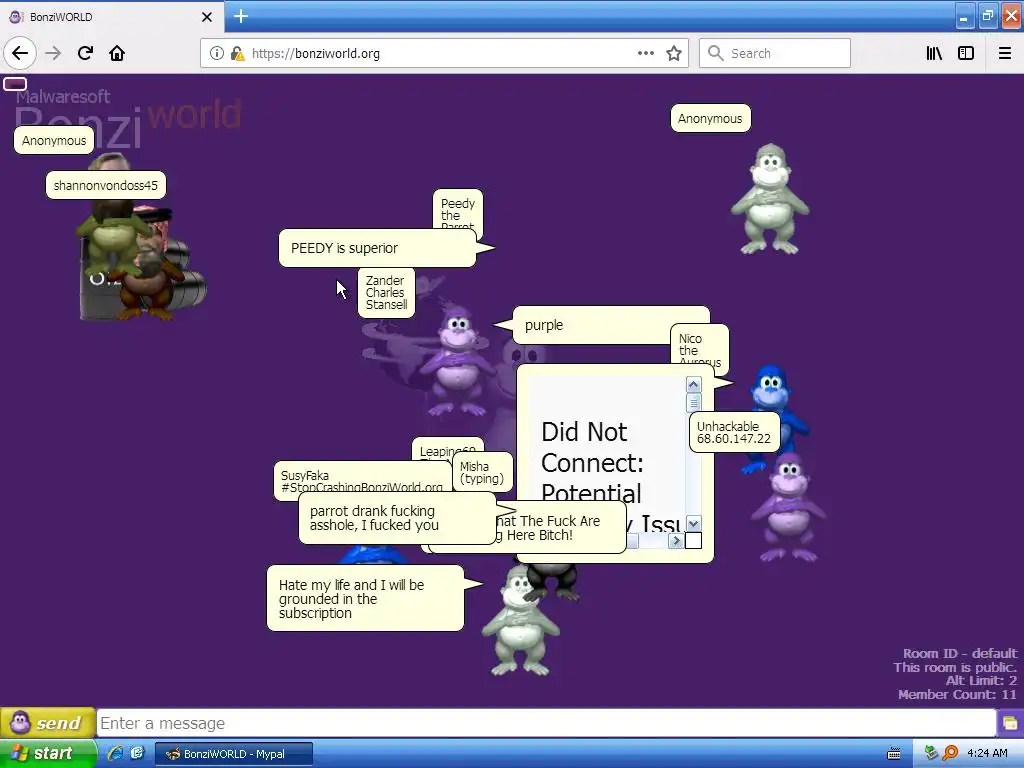Click the "parrot drank" speech bubble
The image size is (1024, 768).
click(397, 518)
